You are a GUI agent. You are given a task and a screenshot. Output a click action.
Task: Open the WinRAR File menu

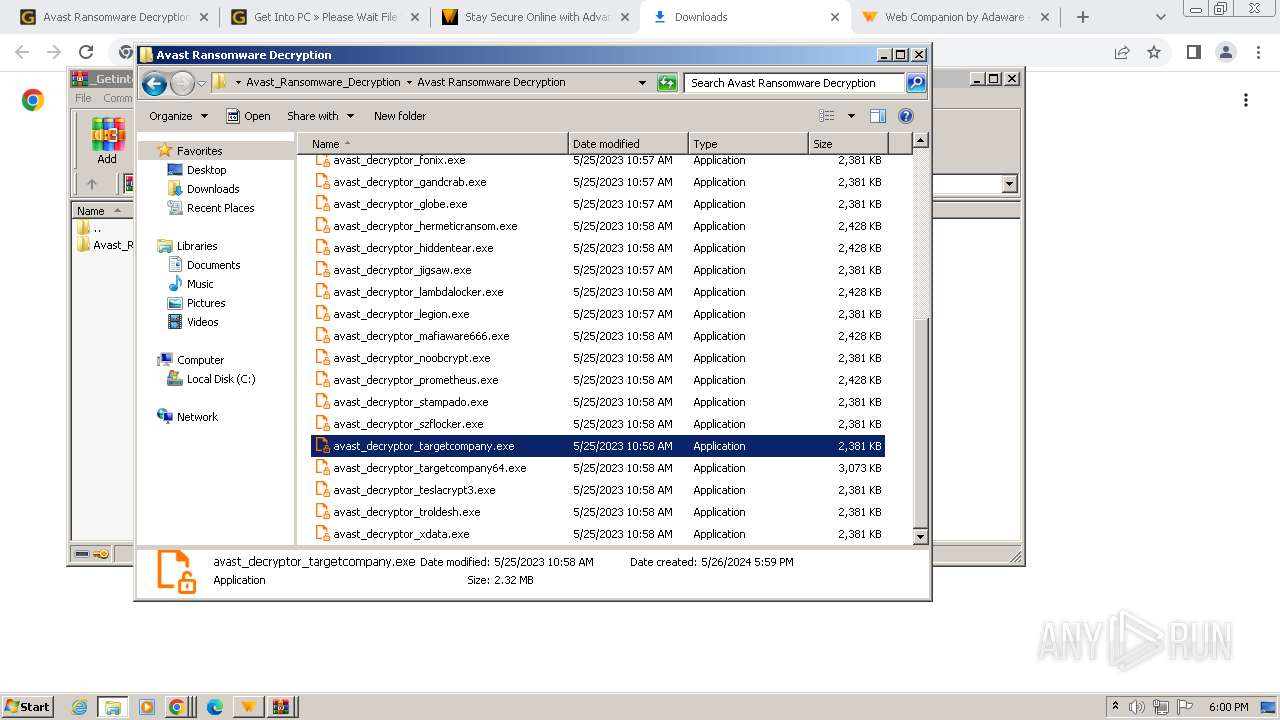tap(83, 98)
